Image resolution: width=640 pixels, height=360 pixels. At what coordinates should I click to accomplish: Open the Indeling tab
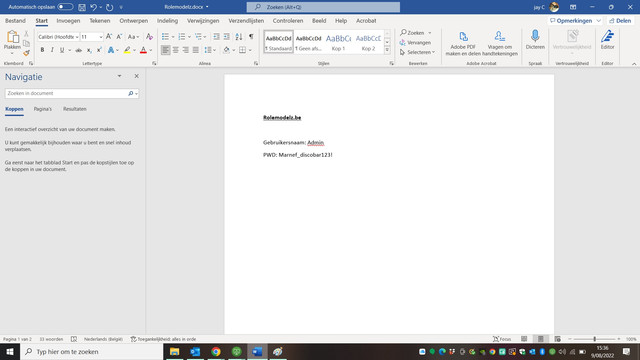pos(167,20)
